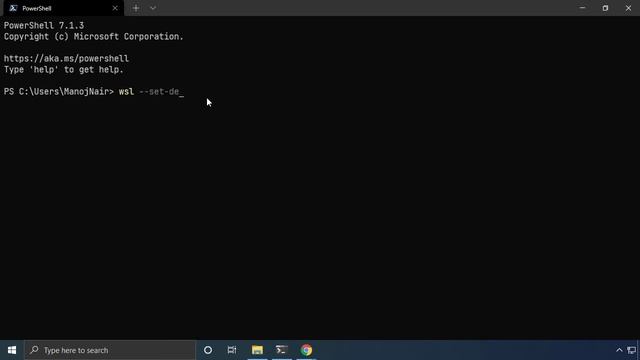Switch to Windows Terminal taskbar icon
This screenshot has height=360, width=640.
282,350
